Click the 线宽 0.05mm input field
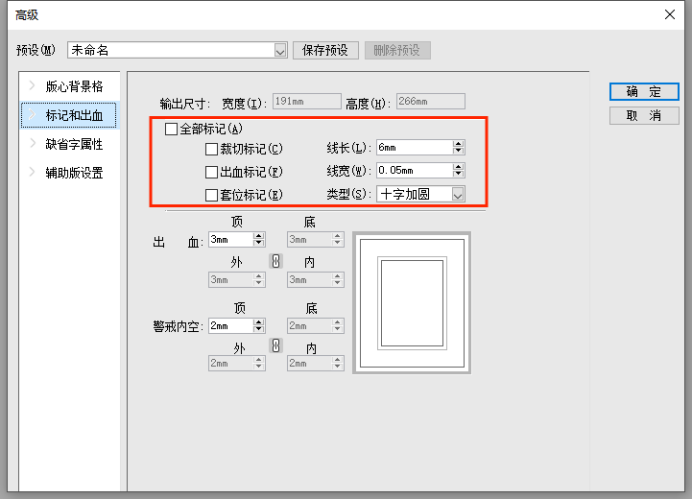 [x=413, y=171]
